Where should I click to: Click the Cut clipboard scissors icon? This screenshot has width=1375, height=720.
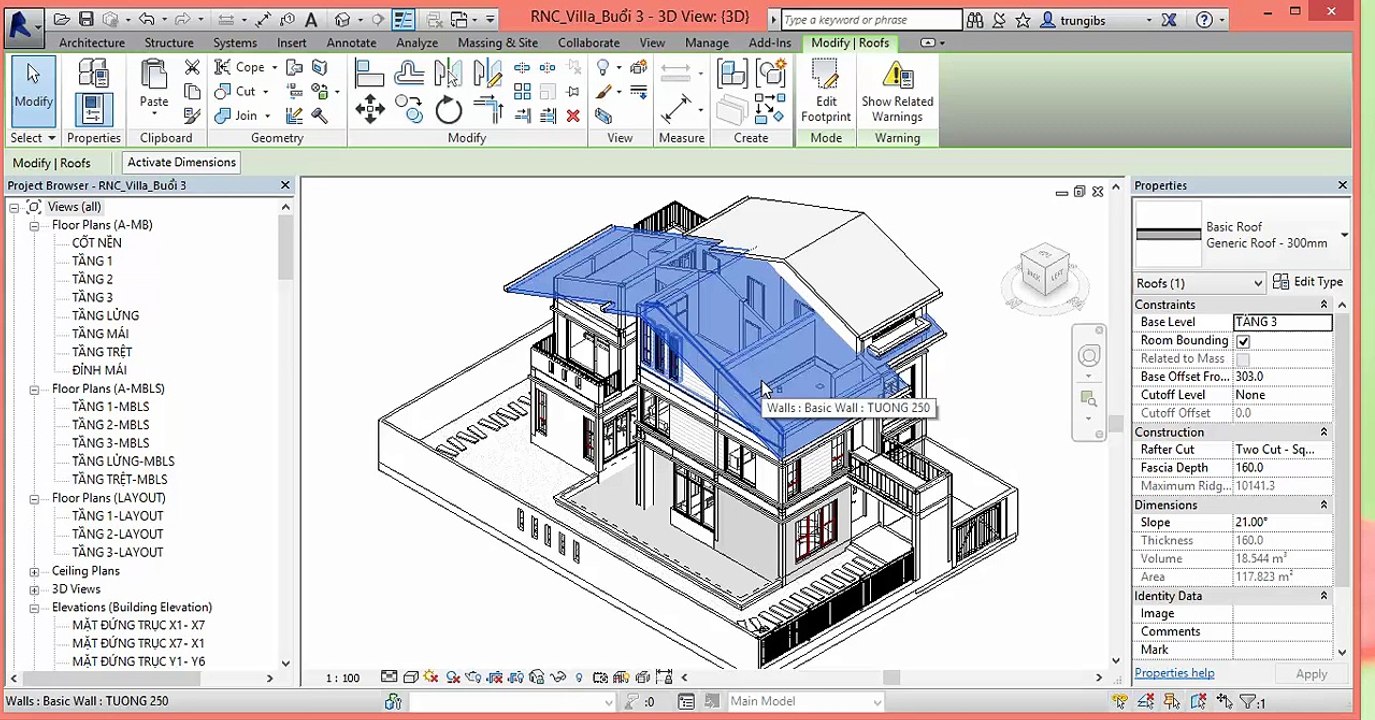192,67
